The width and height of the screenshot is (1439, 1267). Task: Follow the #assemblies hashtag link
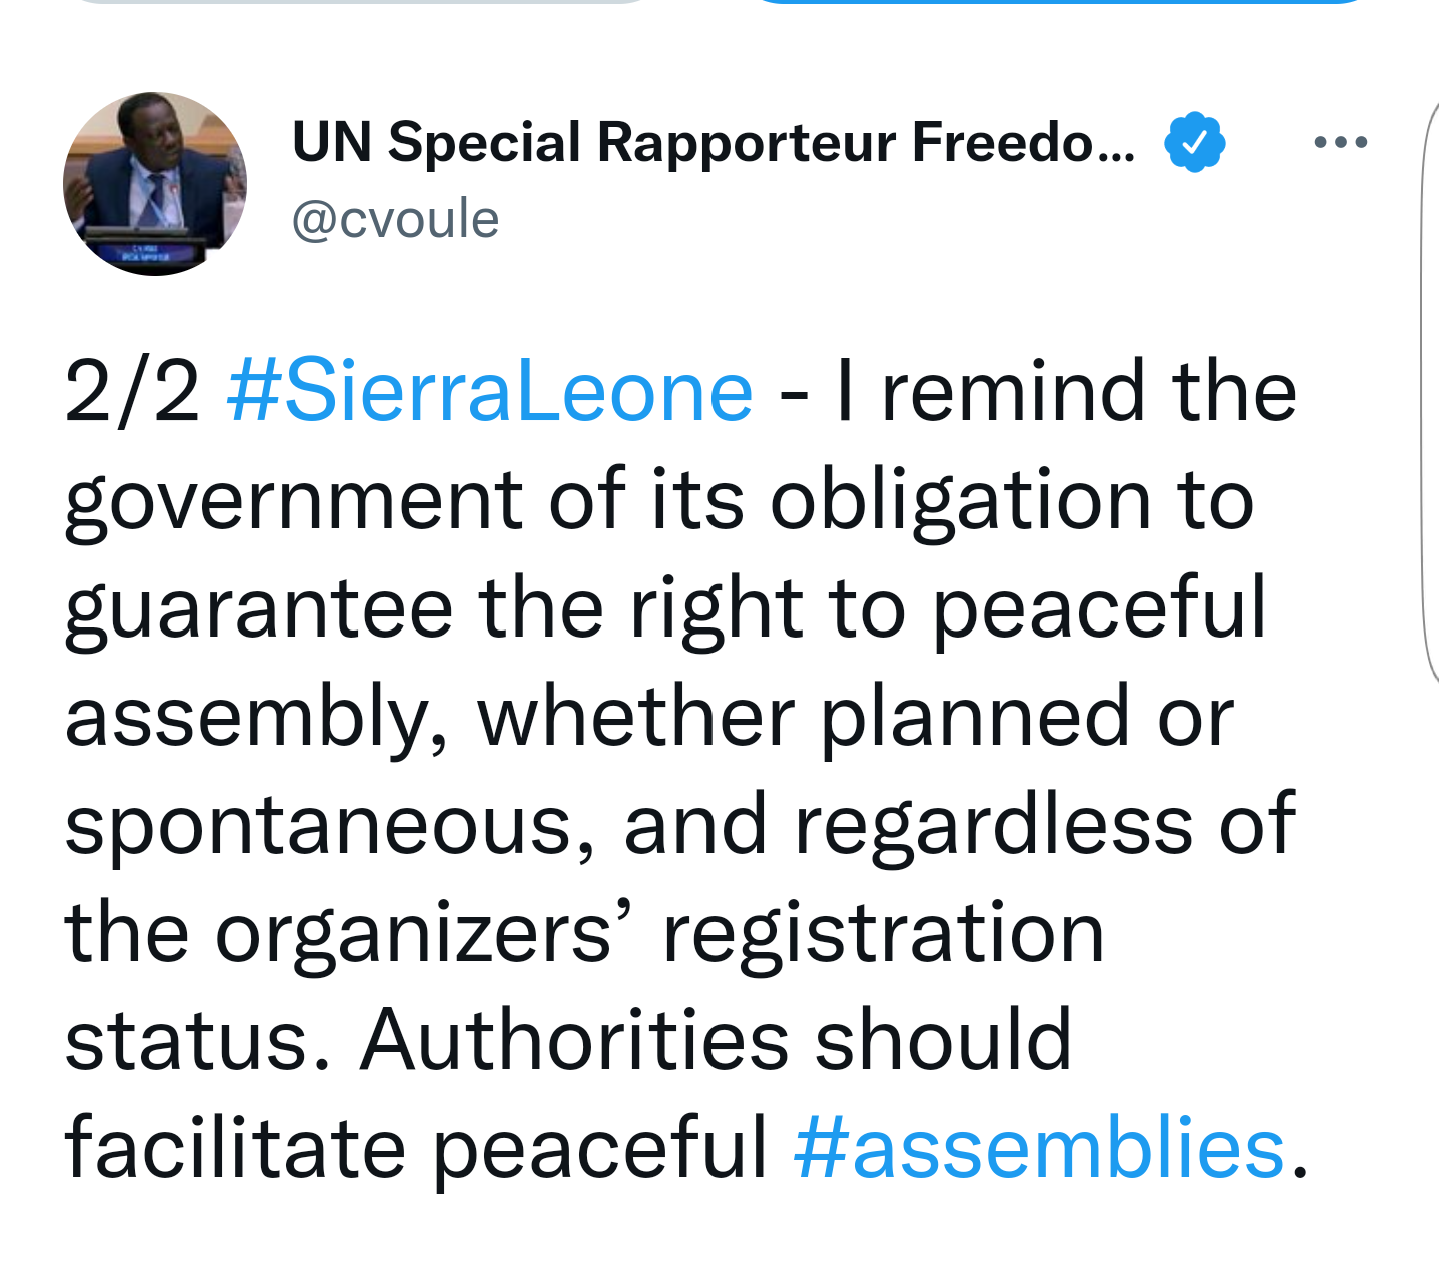coord(1039,1148)
